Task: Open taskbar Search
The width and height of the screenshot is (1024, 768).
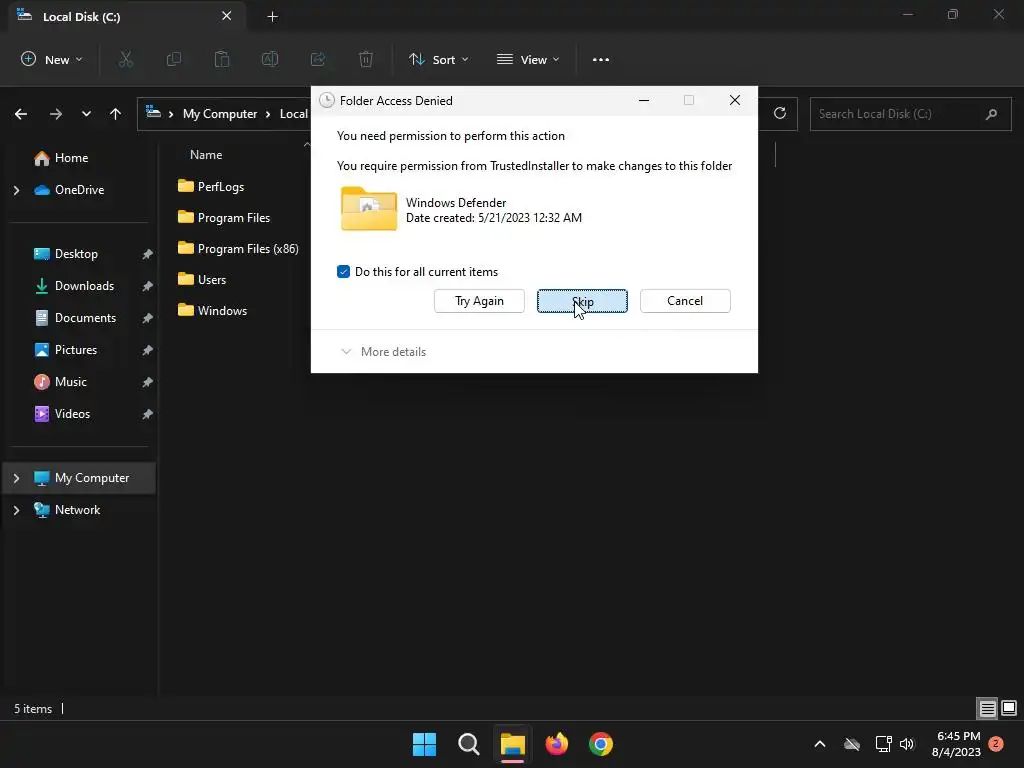Action: click(x=468, y=744)
